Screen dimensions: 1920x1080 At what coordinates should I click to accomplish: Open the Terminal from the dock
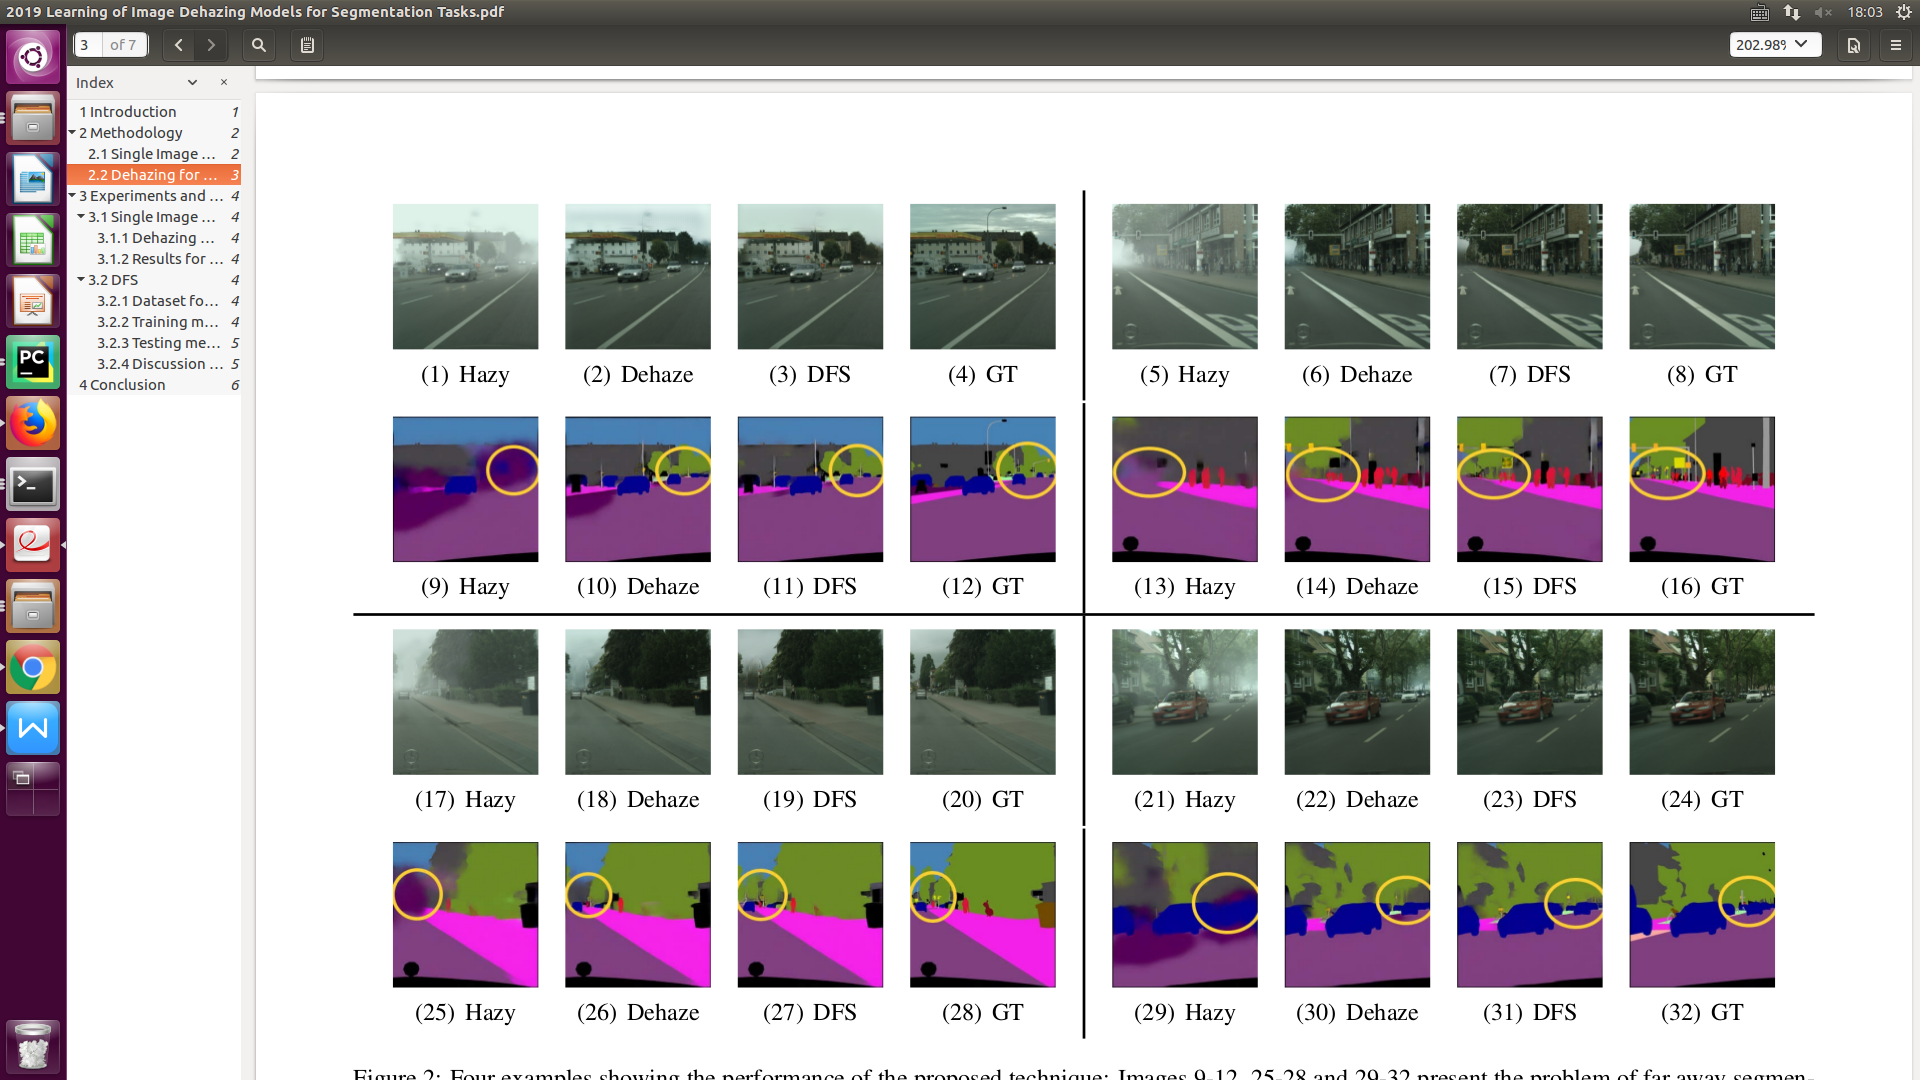(x=33, y=485)
